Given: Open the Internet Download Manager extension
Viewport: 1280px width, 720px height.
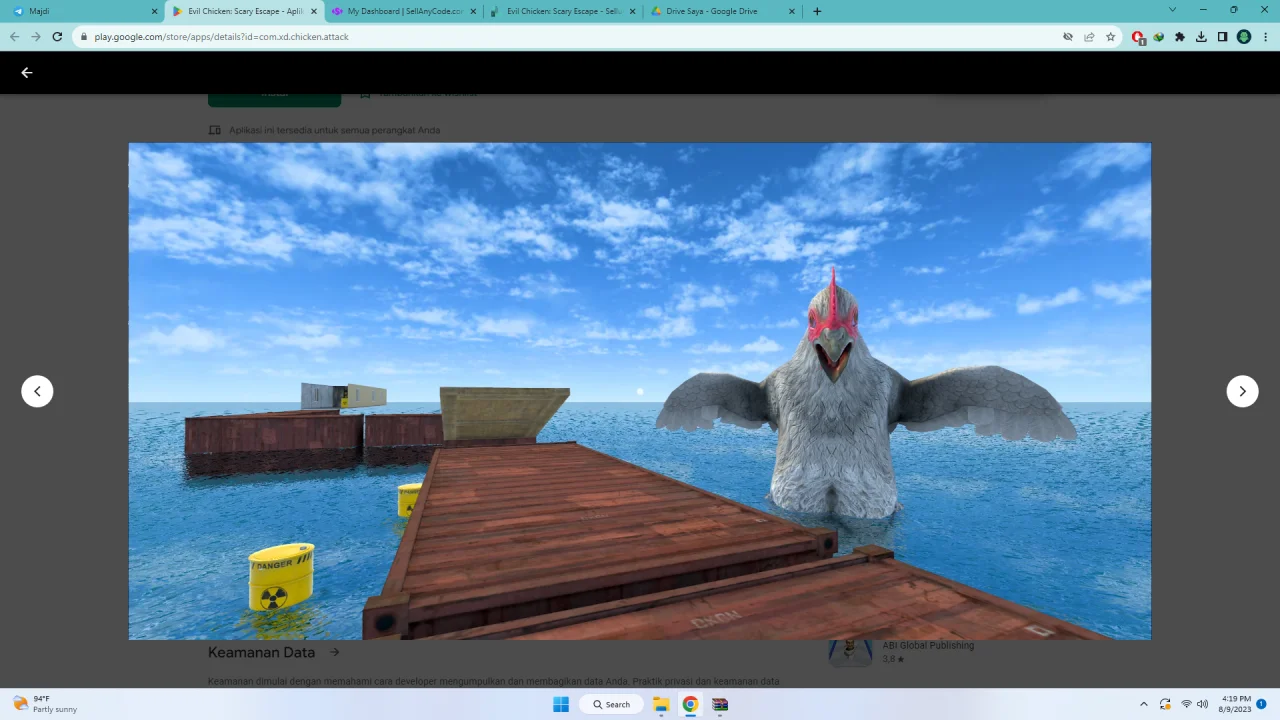Looking at the screenshot, I should click(1159, 37).
